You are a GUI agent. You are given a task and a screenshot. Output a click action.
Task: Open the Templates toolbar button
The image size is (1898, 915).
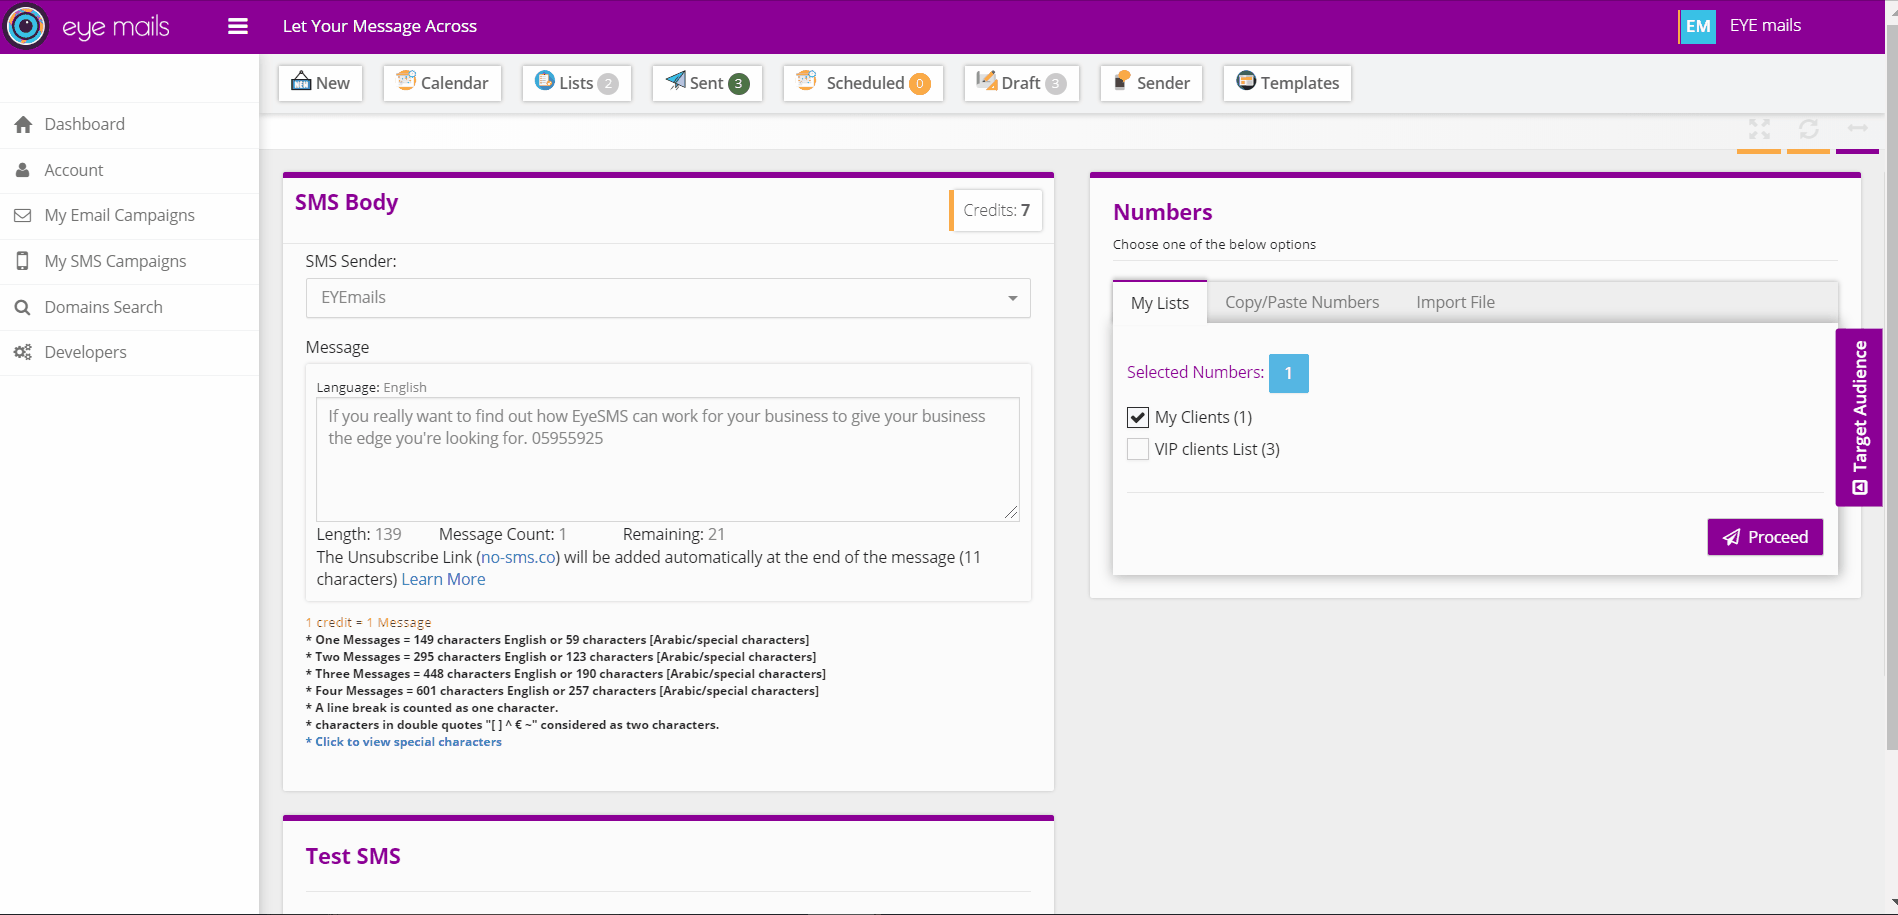[x=1287, y=83]
